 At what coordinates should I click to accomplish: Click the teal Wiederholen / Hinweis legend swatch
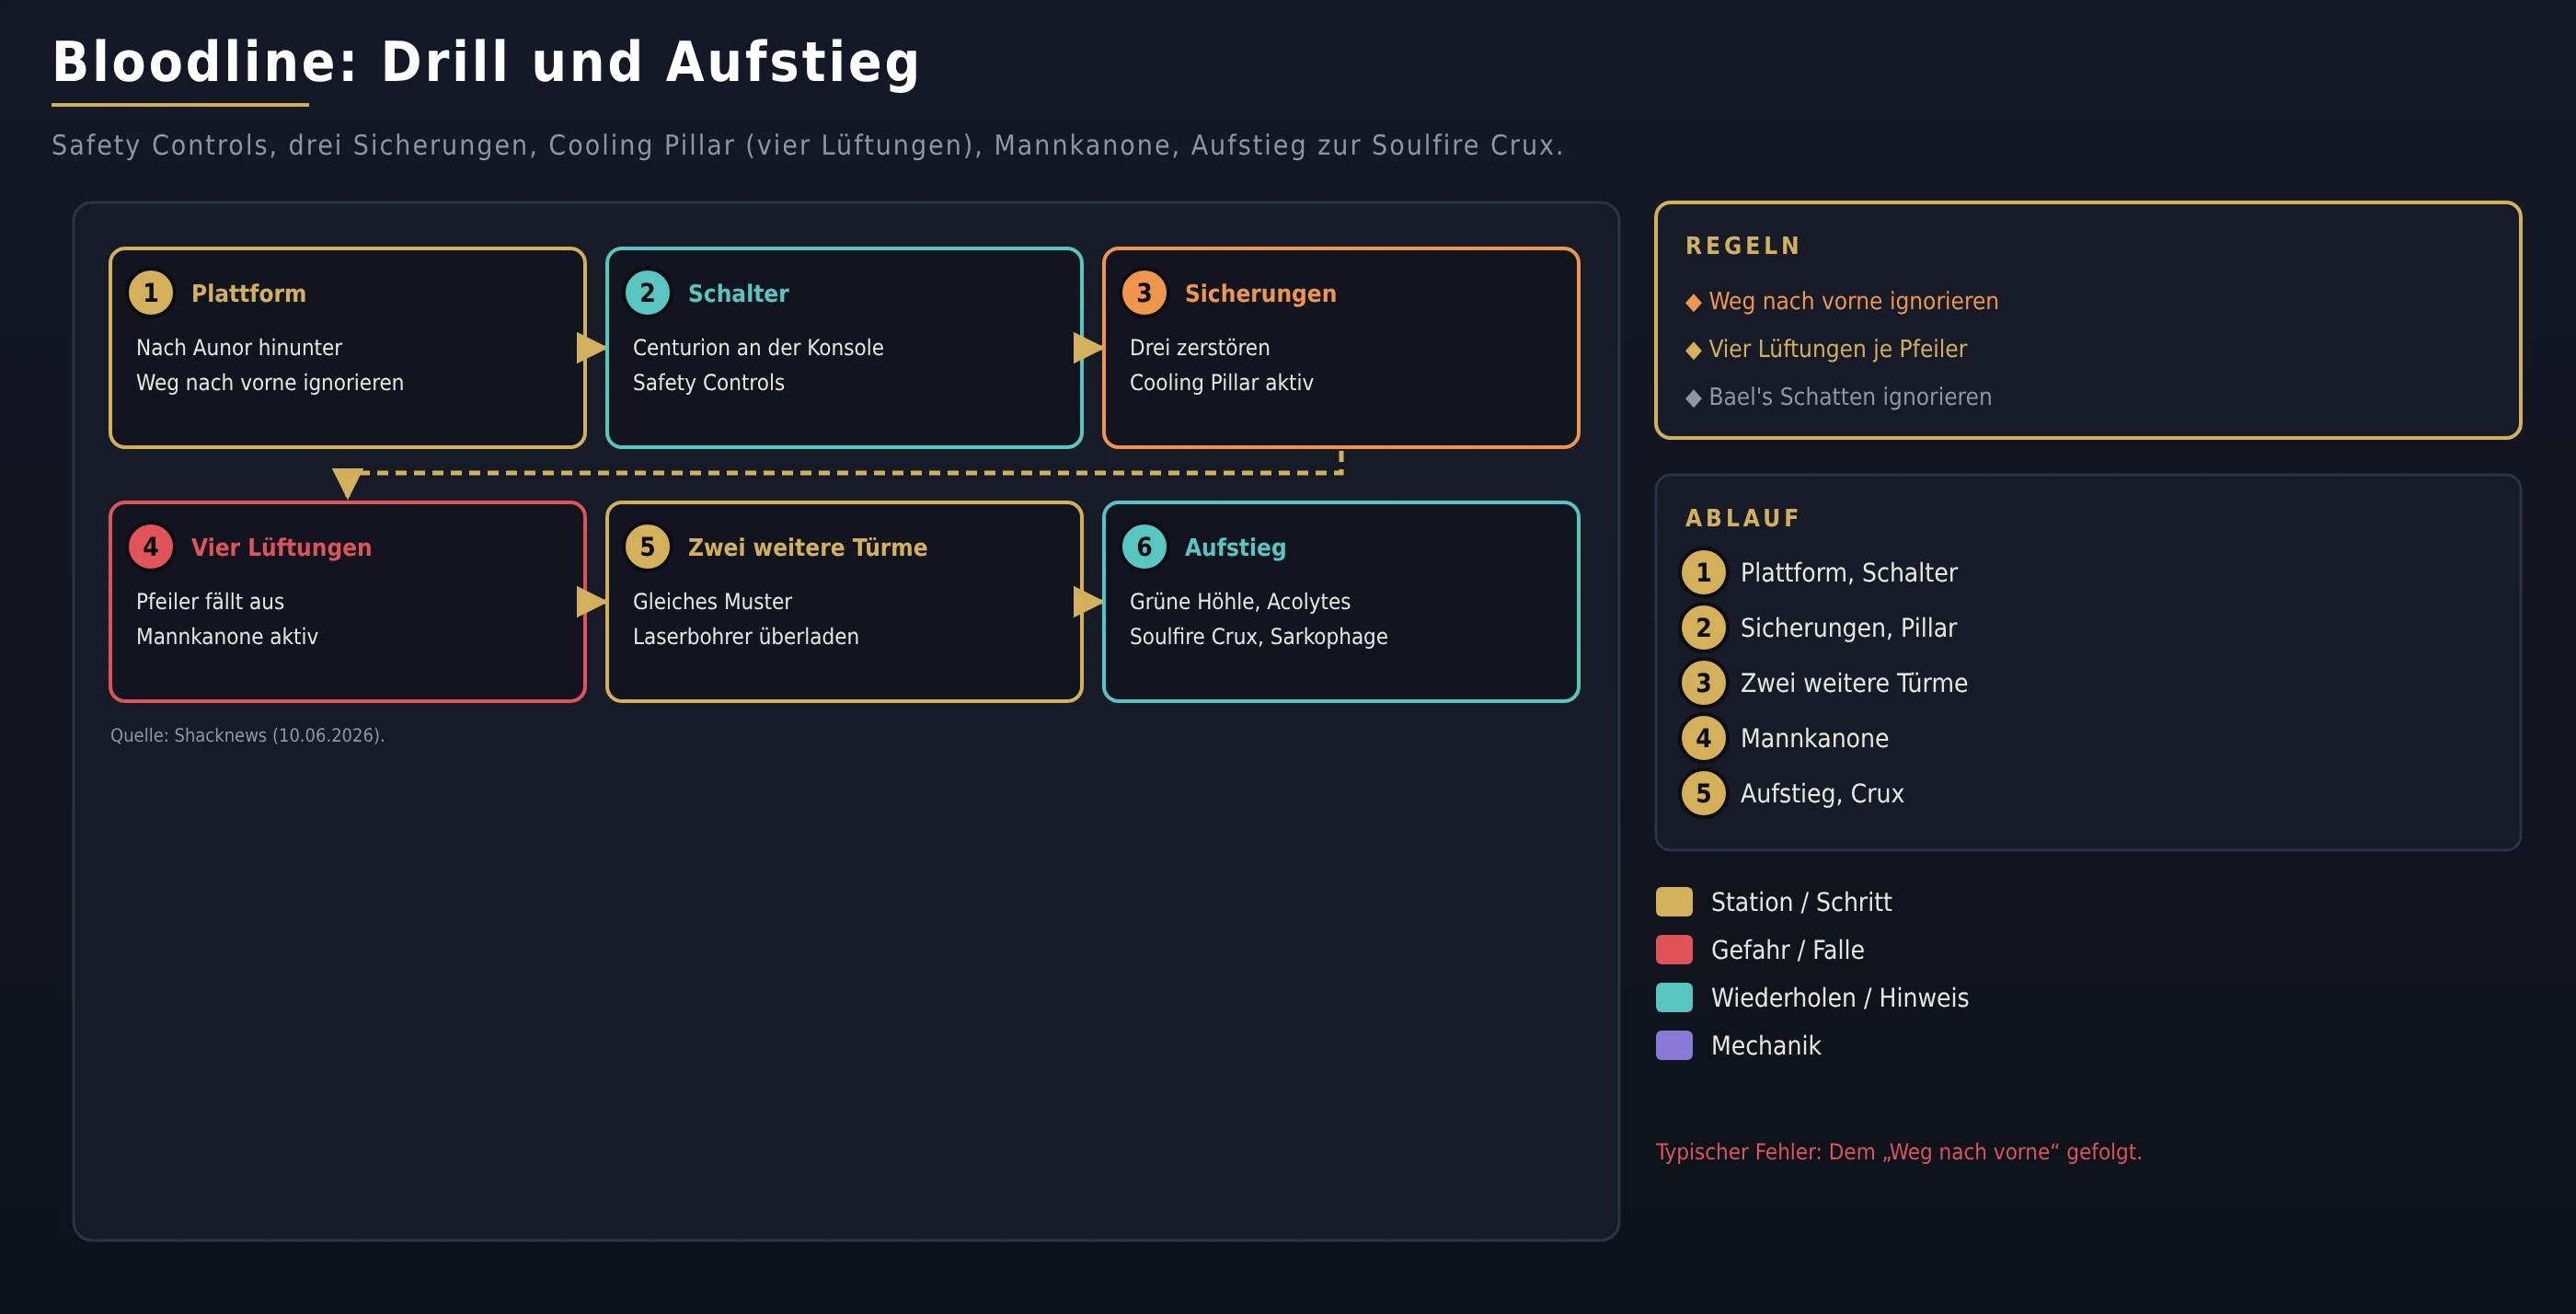click(1674, 998)
